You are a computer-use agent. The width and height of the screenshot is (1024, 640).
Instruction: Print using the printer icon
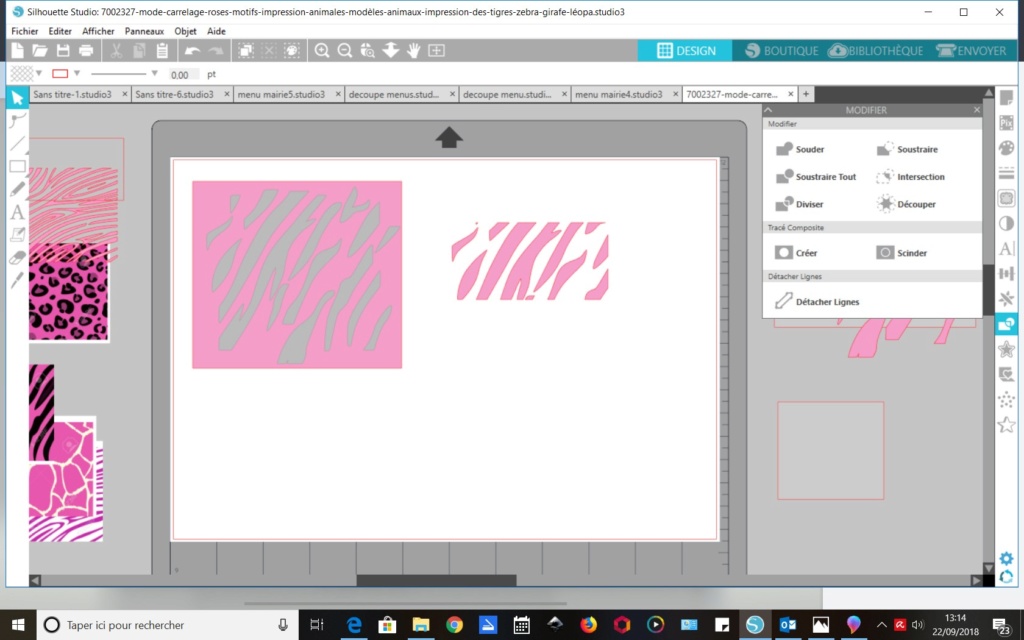click(86, 50)
